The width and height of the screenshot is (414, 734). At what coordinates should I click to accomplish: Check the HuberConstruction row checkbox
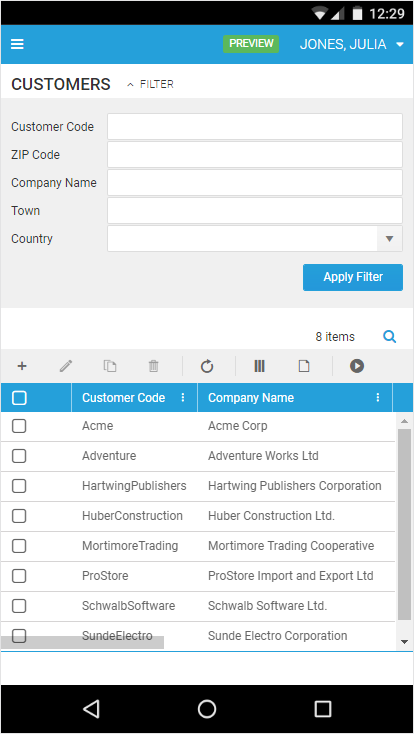19,516
